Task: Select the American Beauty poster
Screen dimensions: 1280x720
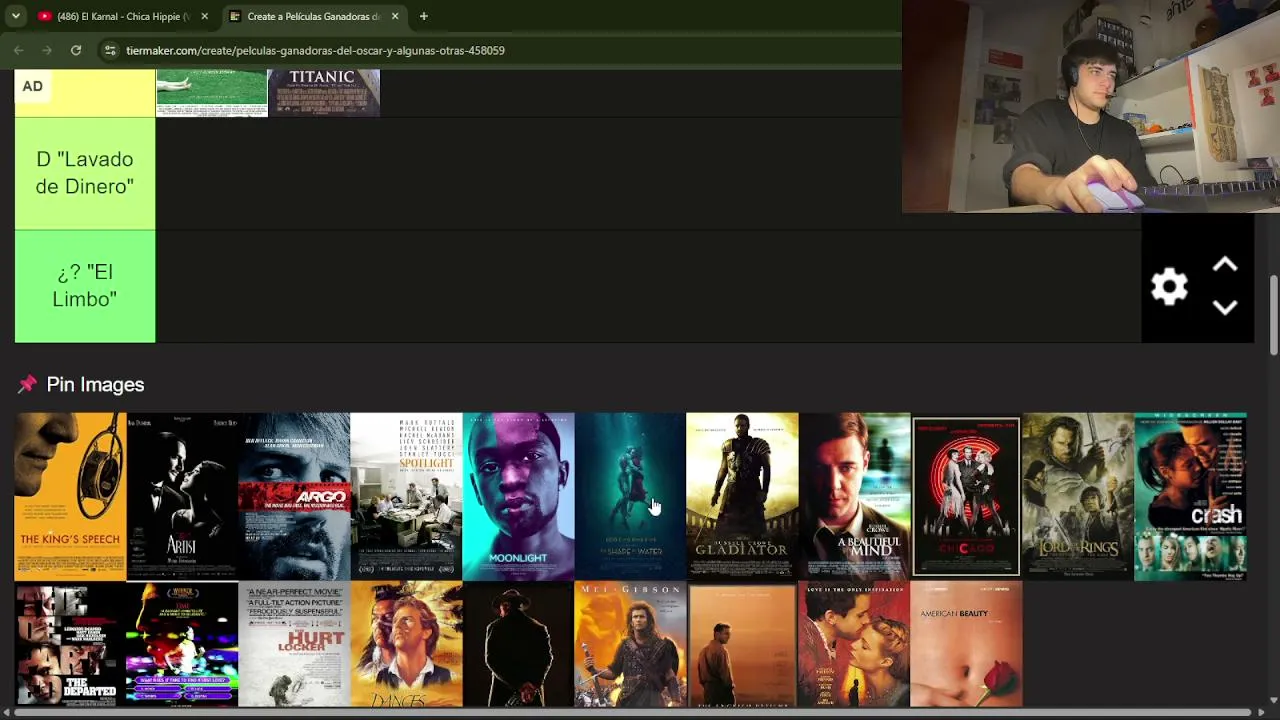Action: 966,644
